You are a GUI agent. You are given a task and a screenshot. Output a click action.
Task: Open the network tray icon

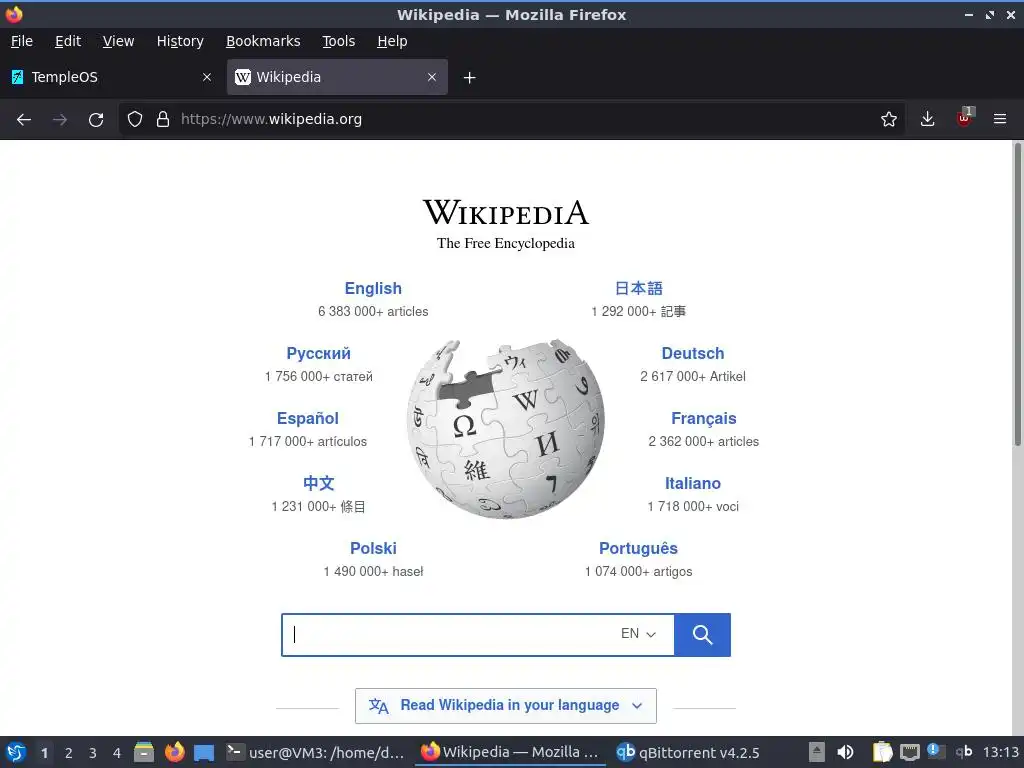909,752
